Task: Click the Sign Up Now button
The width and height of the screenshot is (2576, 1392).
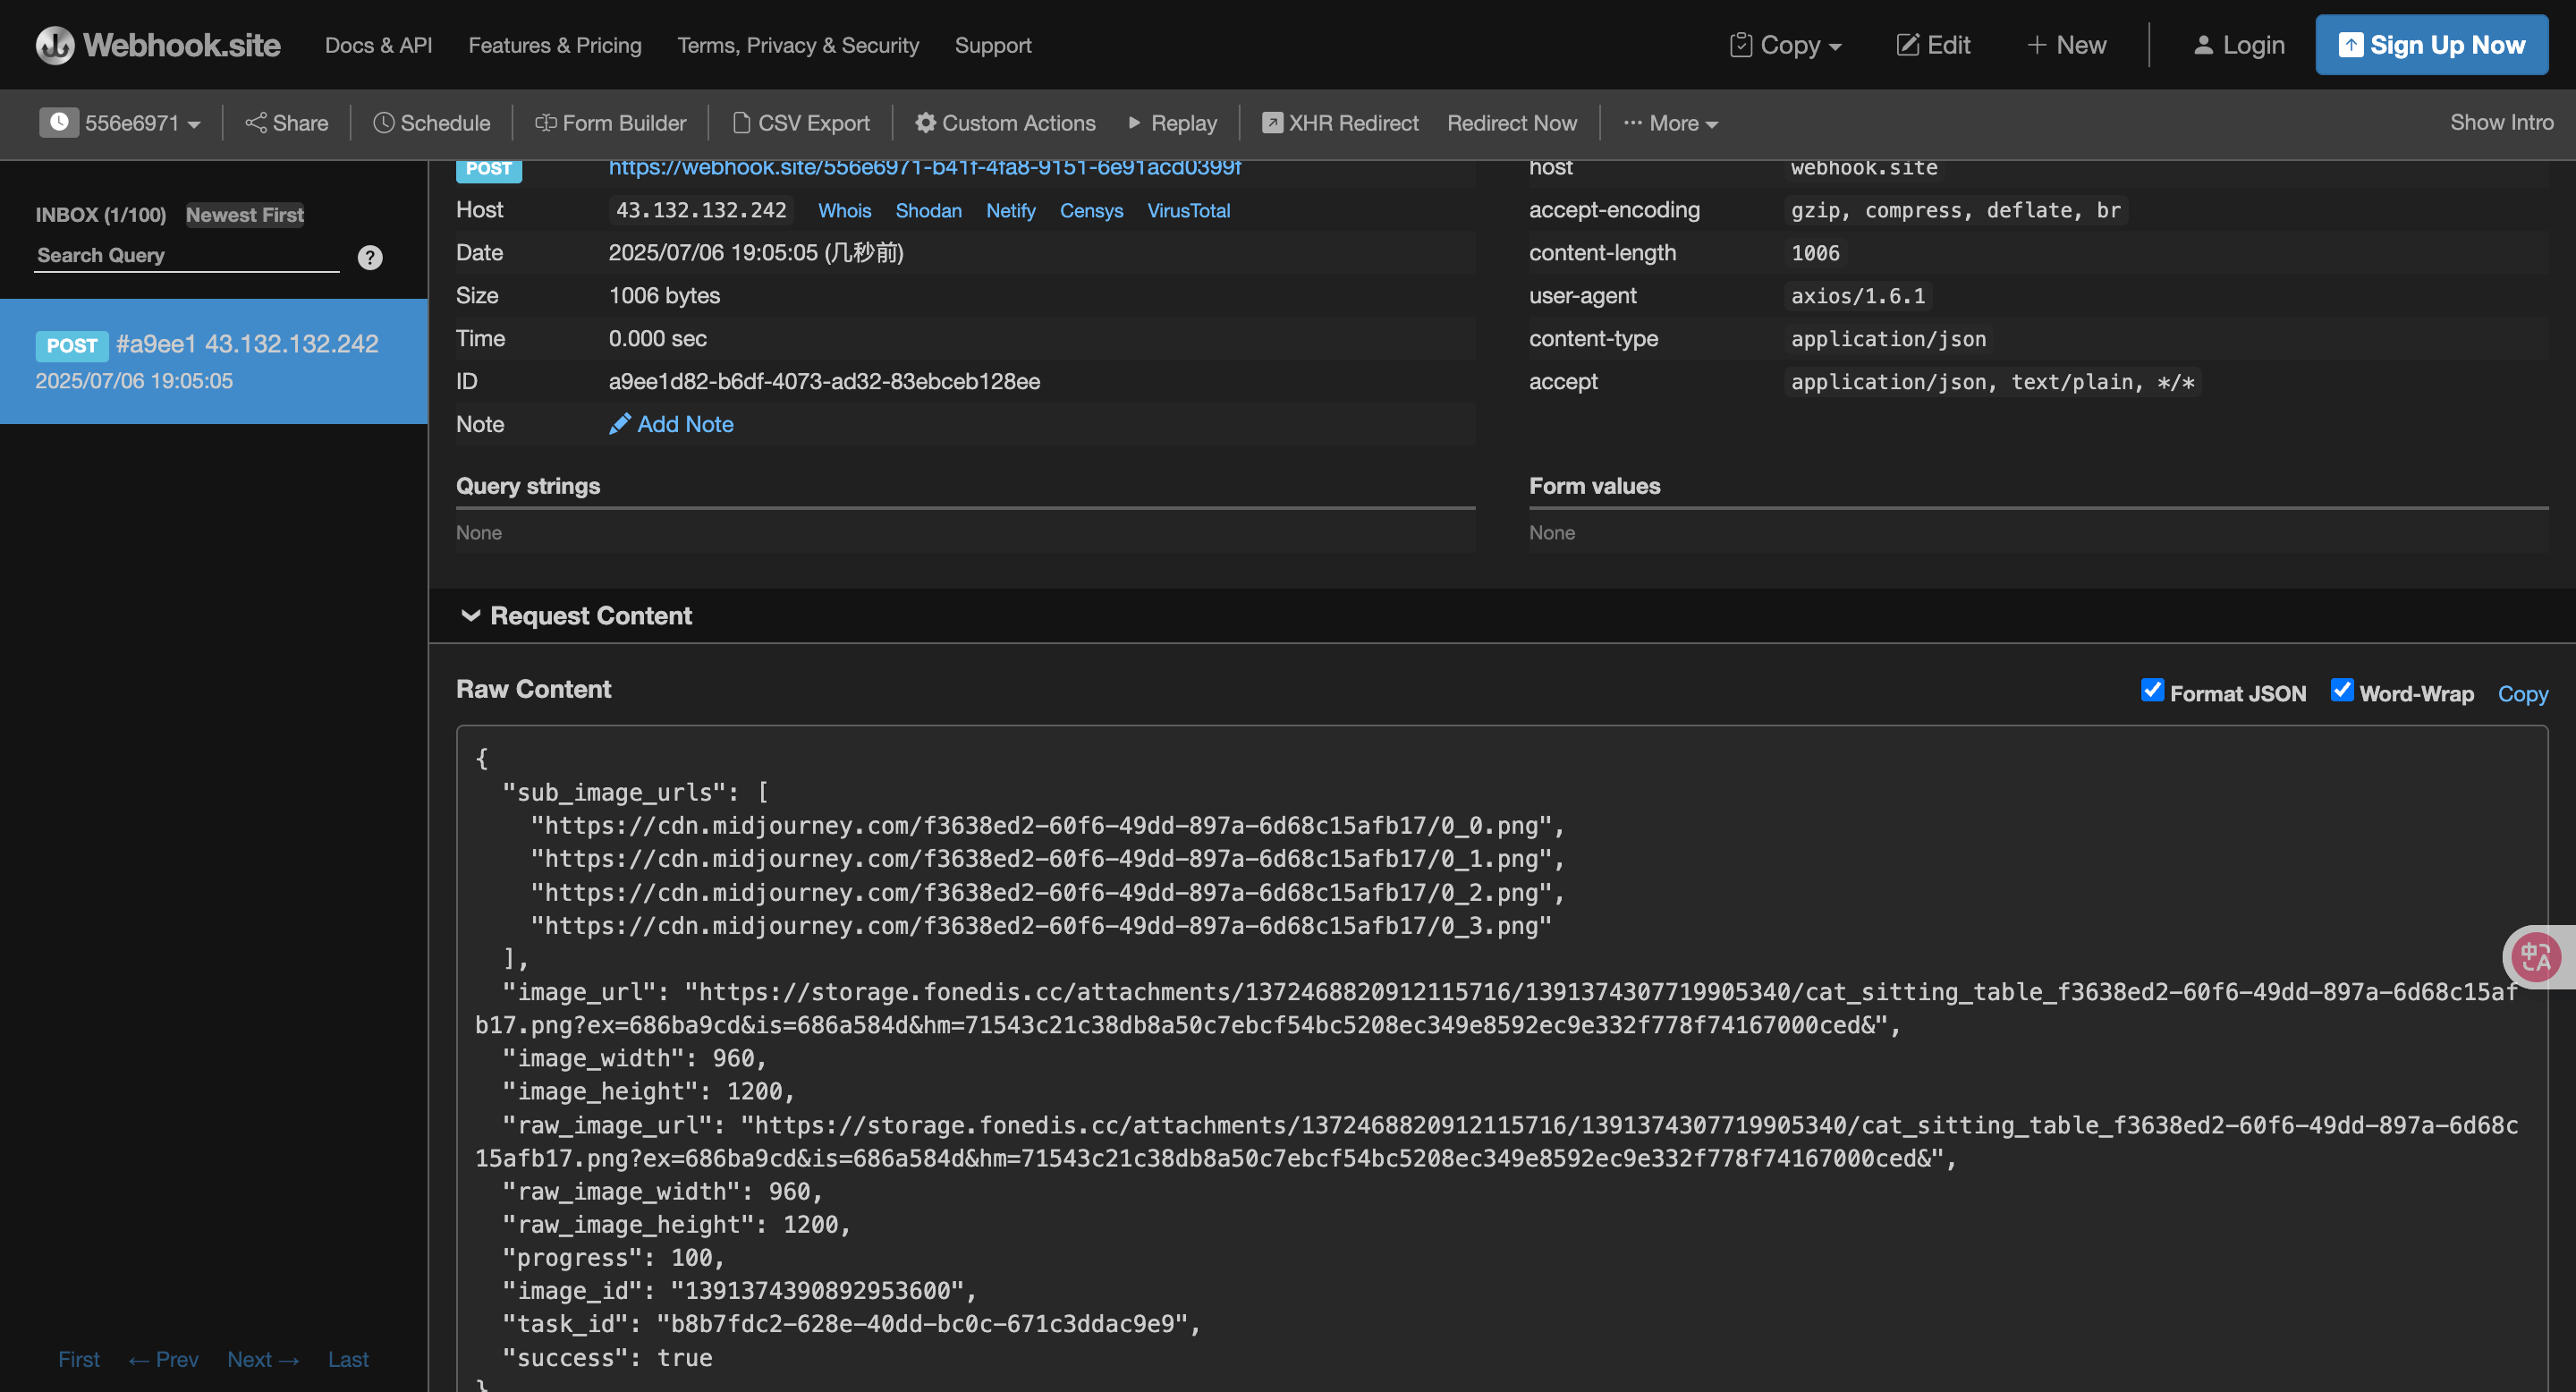Action: [2431, 45]
